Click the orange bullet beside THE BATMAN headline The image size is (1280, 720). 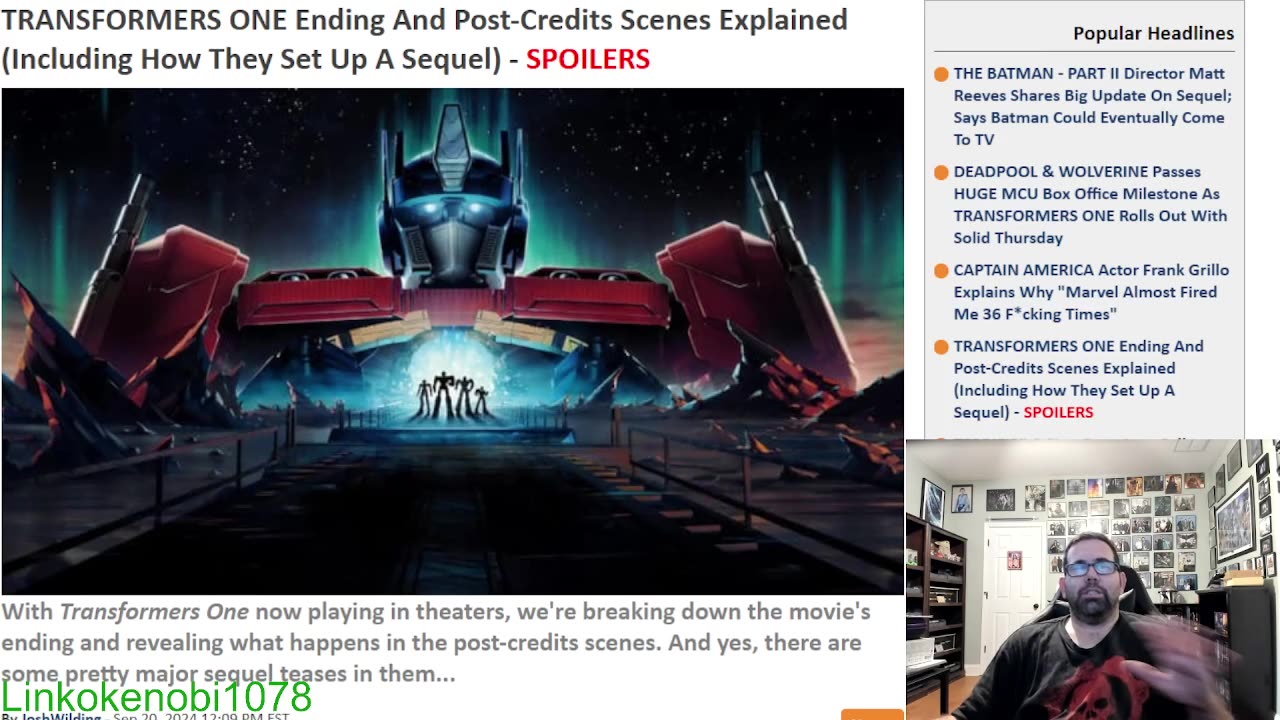941,74
